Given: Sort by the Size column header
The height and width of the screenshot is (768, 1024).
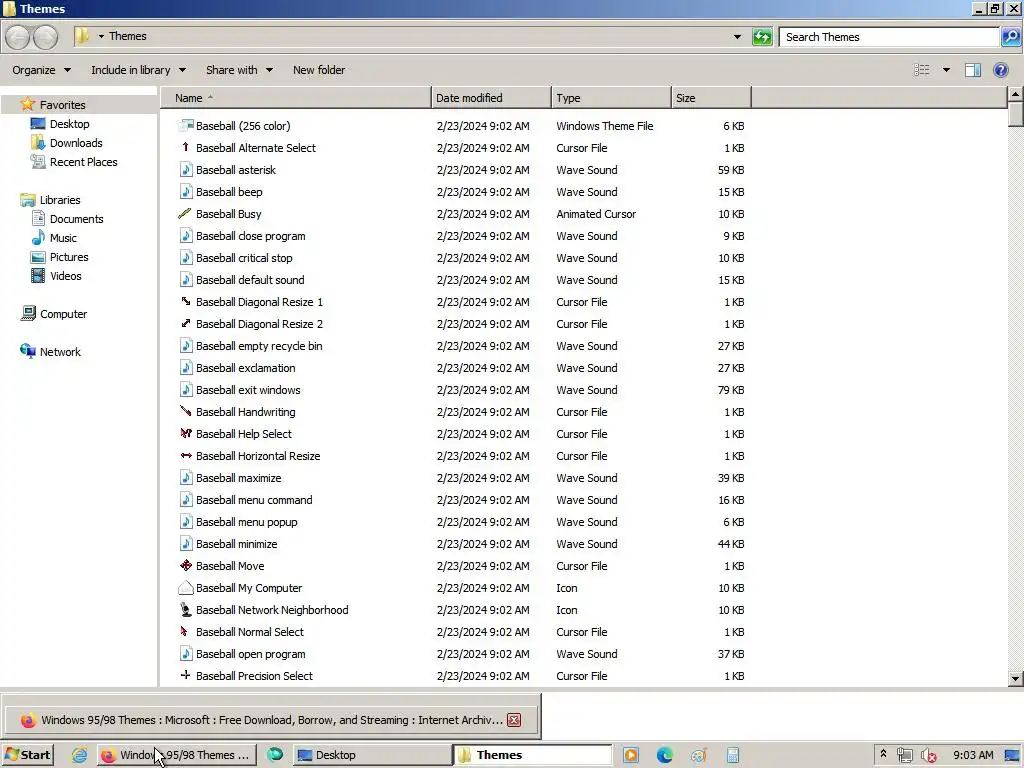Looking at the screenshot, I should 711,98.
